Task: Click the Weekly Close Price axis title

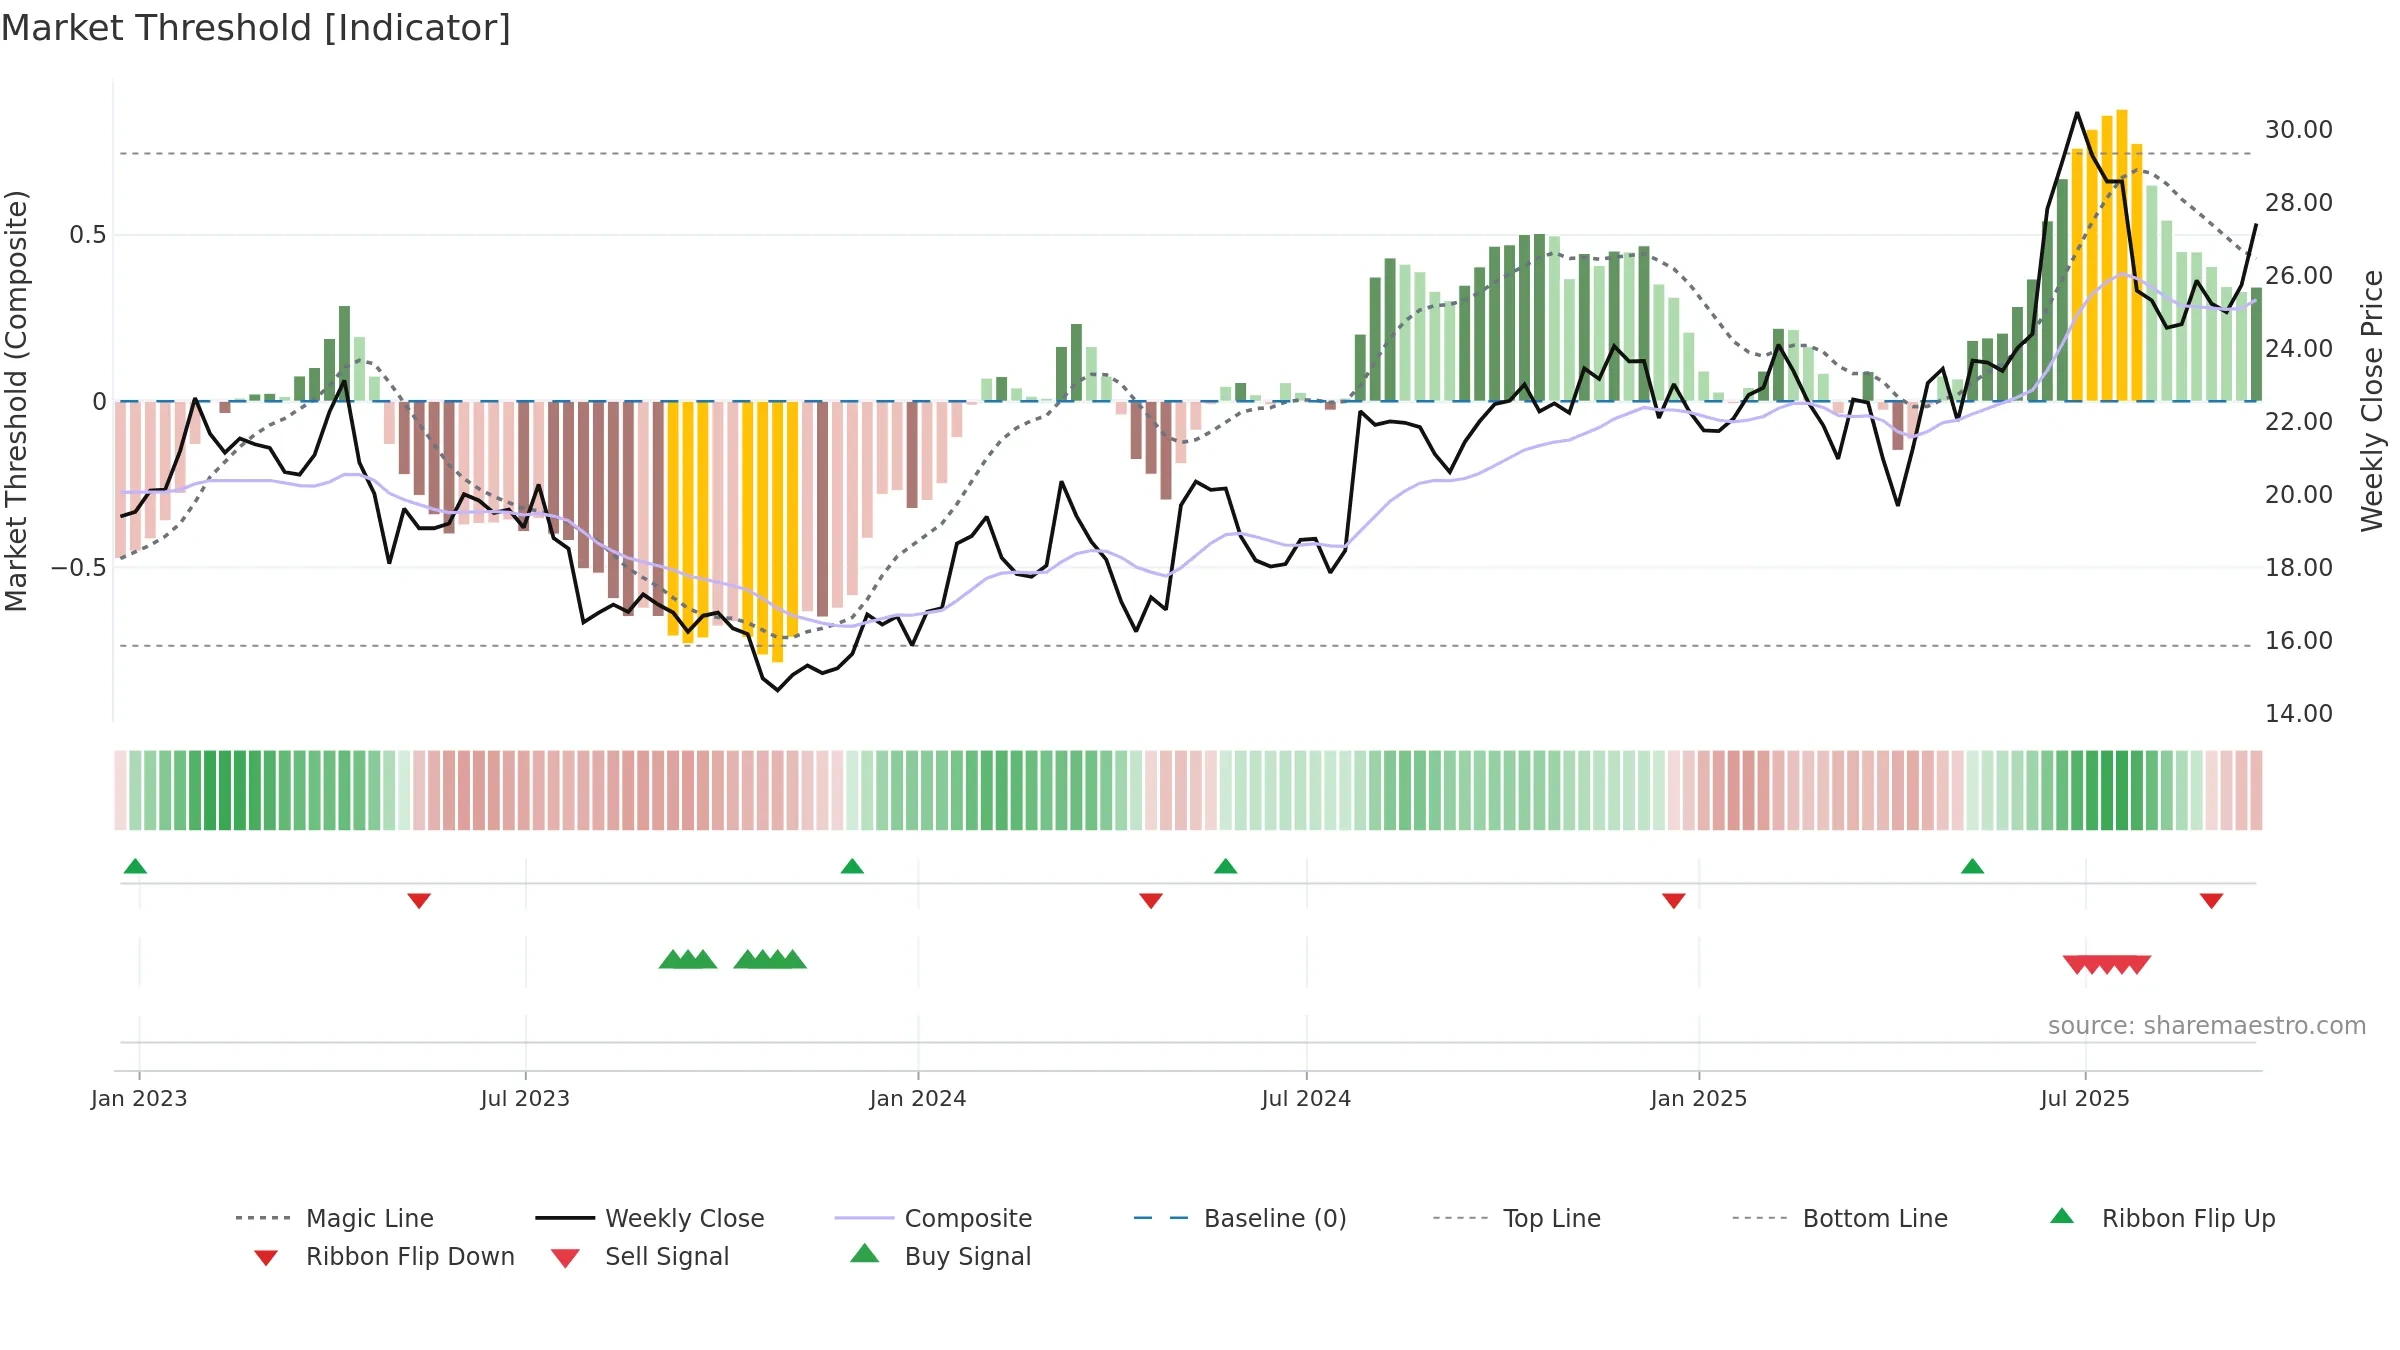Action: [x=2372, y=400]
